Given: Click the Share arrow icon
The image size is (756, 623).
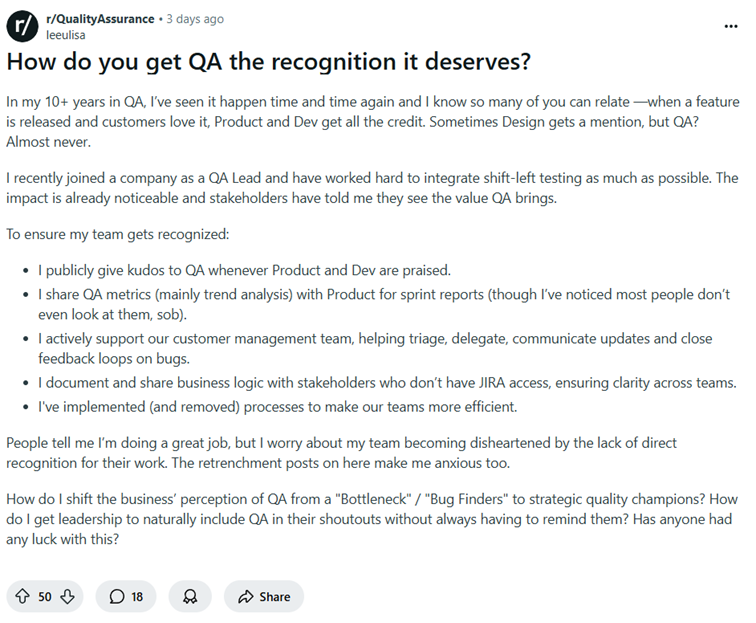Looking at the screenshot, I should pyautogui.click(x=246, y=596).
